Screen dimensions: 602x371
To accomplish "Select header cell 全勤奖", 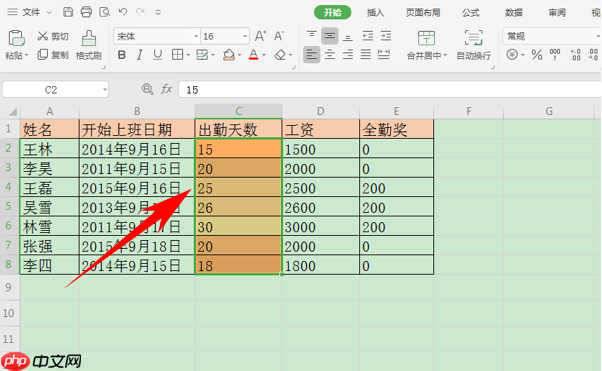I will tap(396, 129).
